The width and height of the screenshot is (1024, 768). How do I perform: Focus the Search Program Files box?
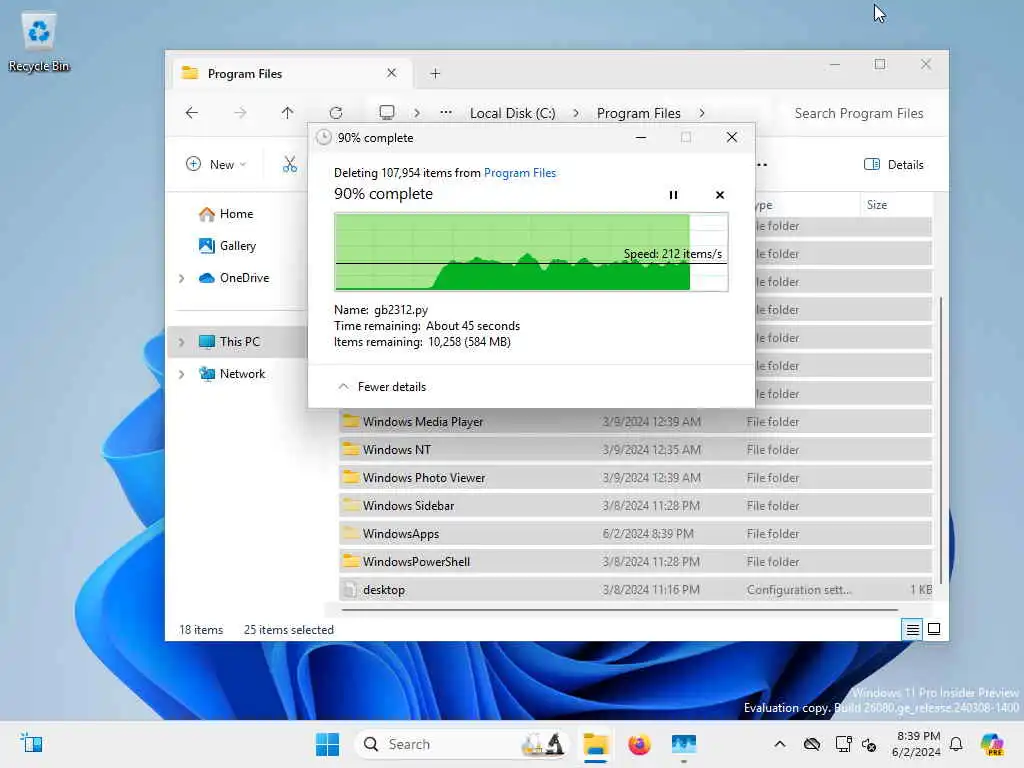[x=858, y=113]
